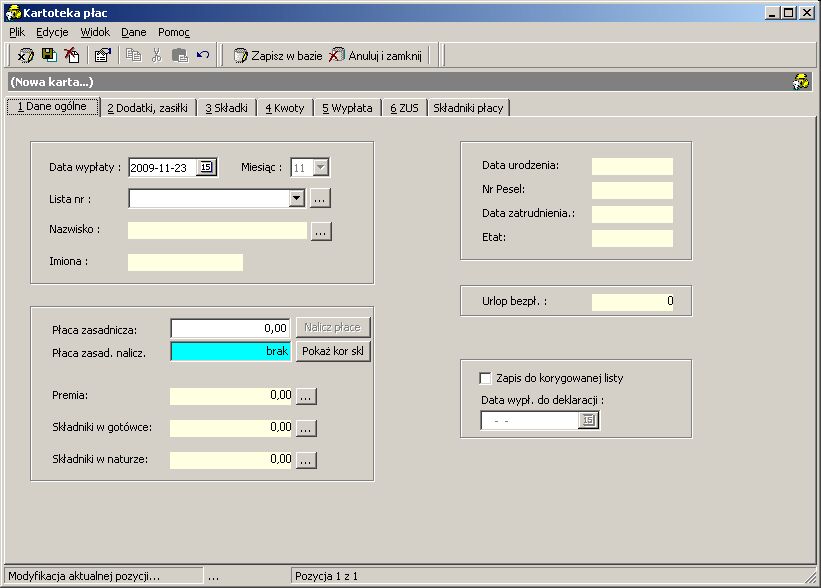
Task: Click the Nazwisko field
Action: coord(217,230)
